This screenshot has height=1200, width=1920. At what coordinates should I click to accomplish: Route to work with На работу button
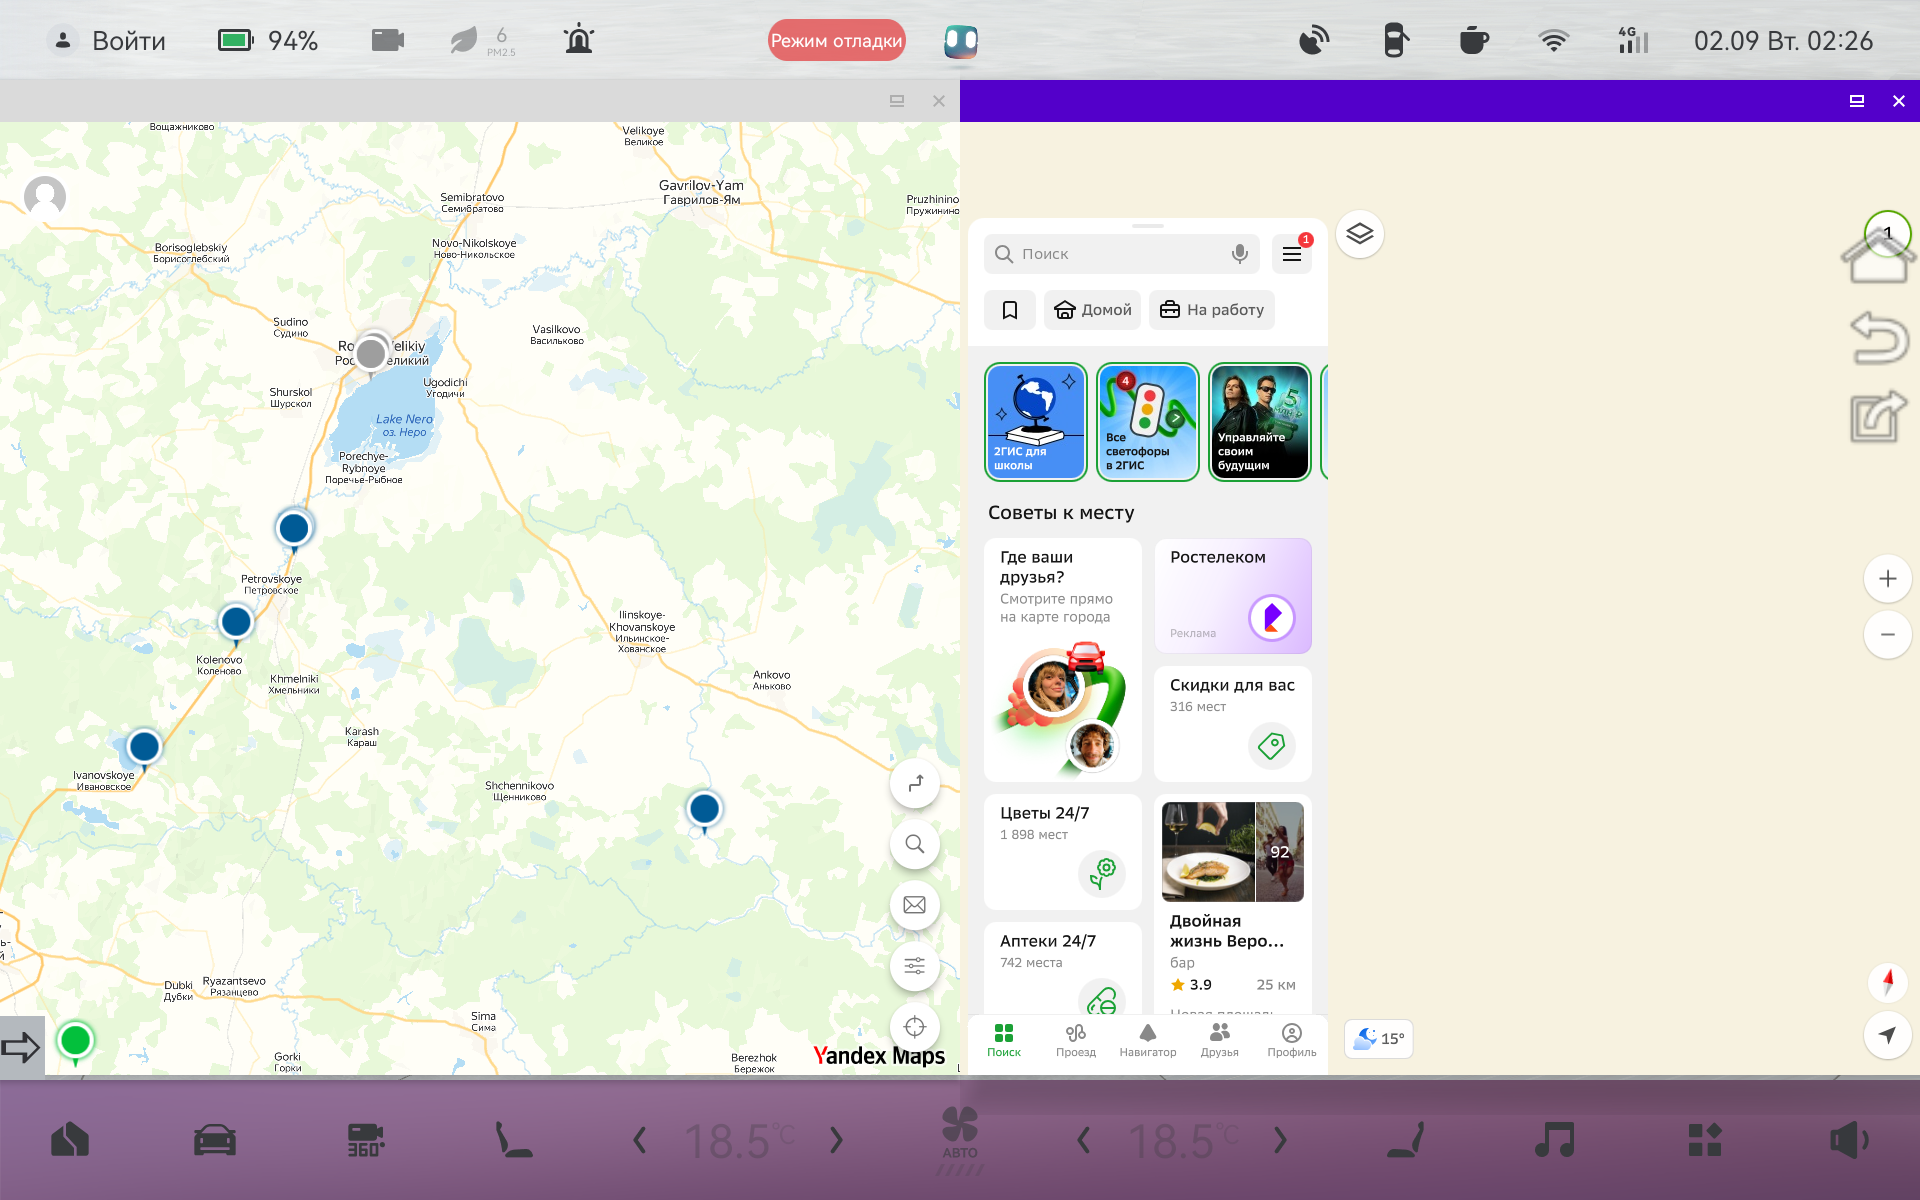click(1212, 310)
